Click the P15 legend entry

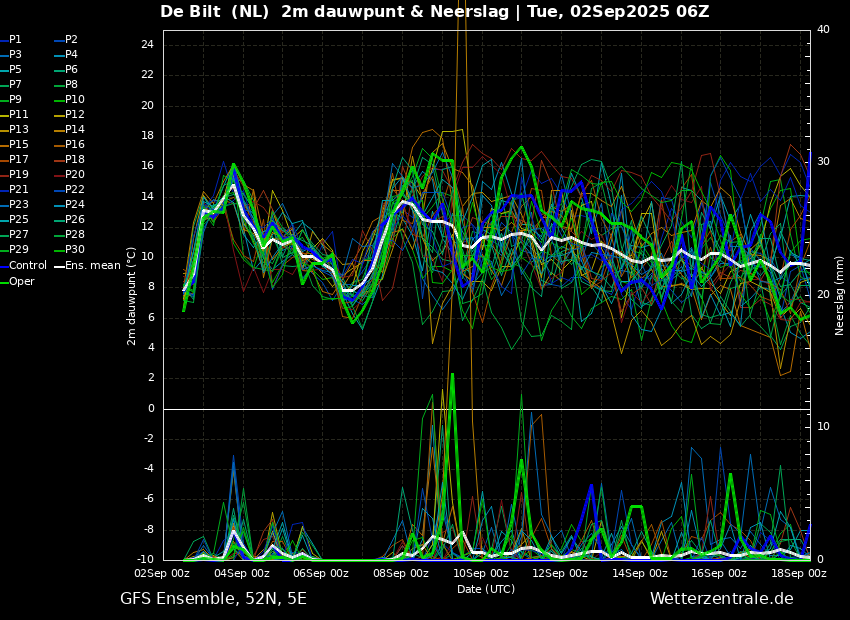point(19,145)
